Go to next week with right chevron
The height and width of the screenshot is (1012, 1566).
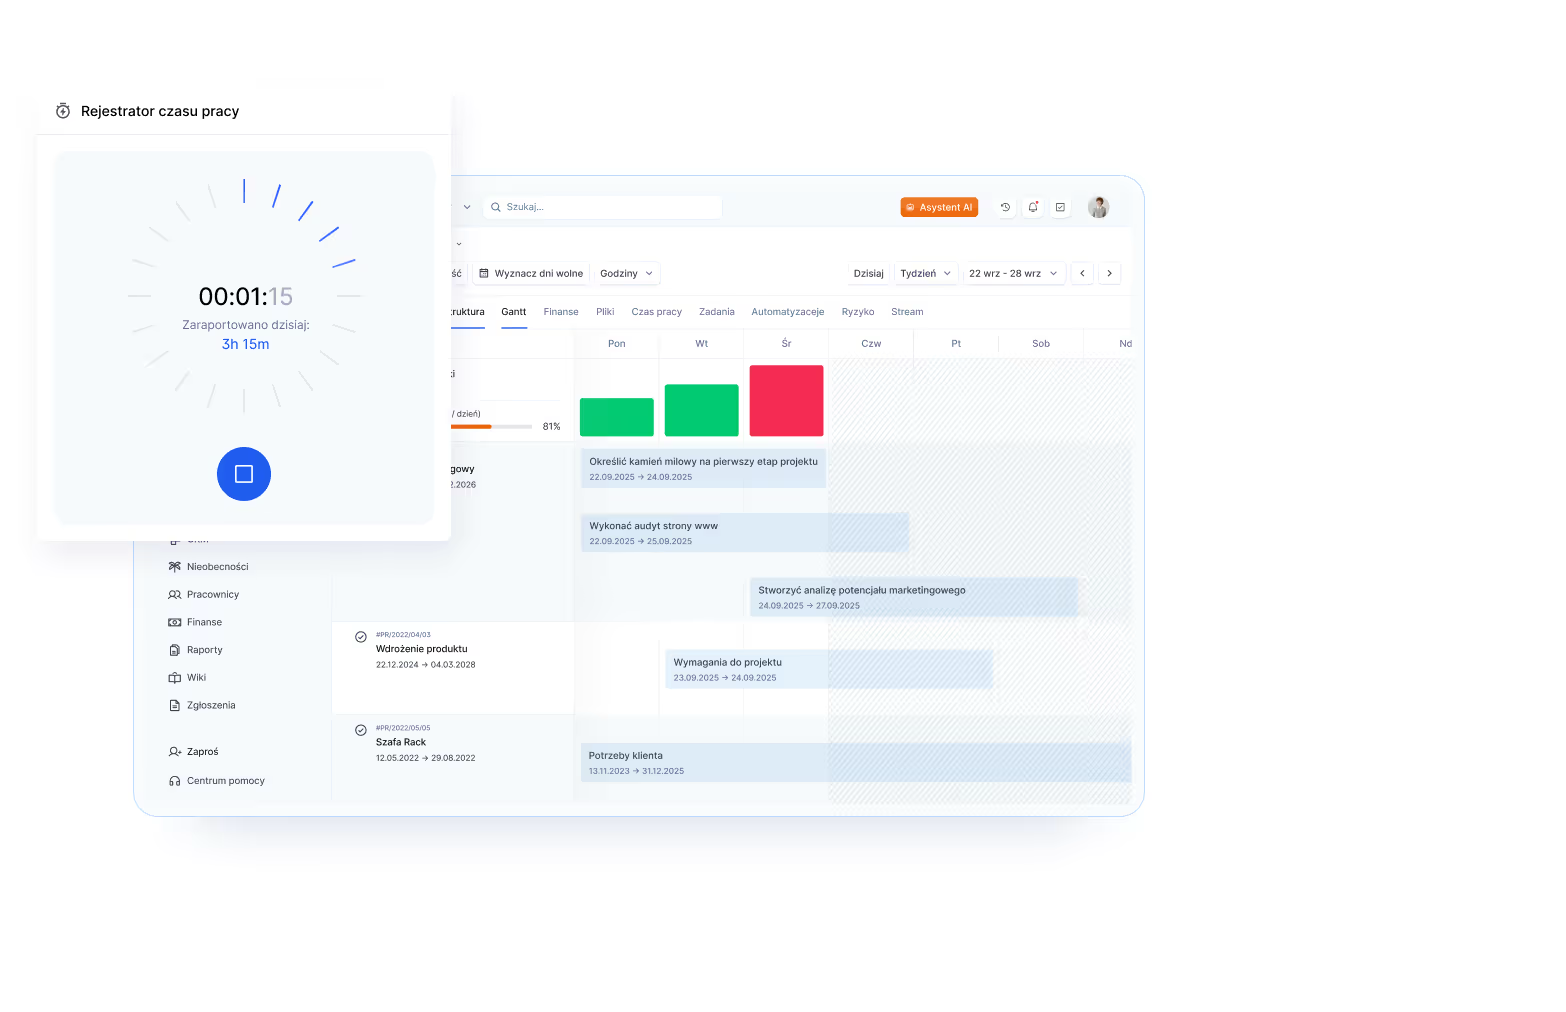coord(1109,273)
